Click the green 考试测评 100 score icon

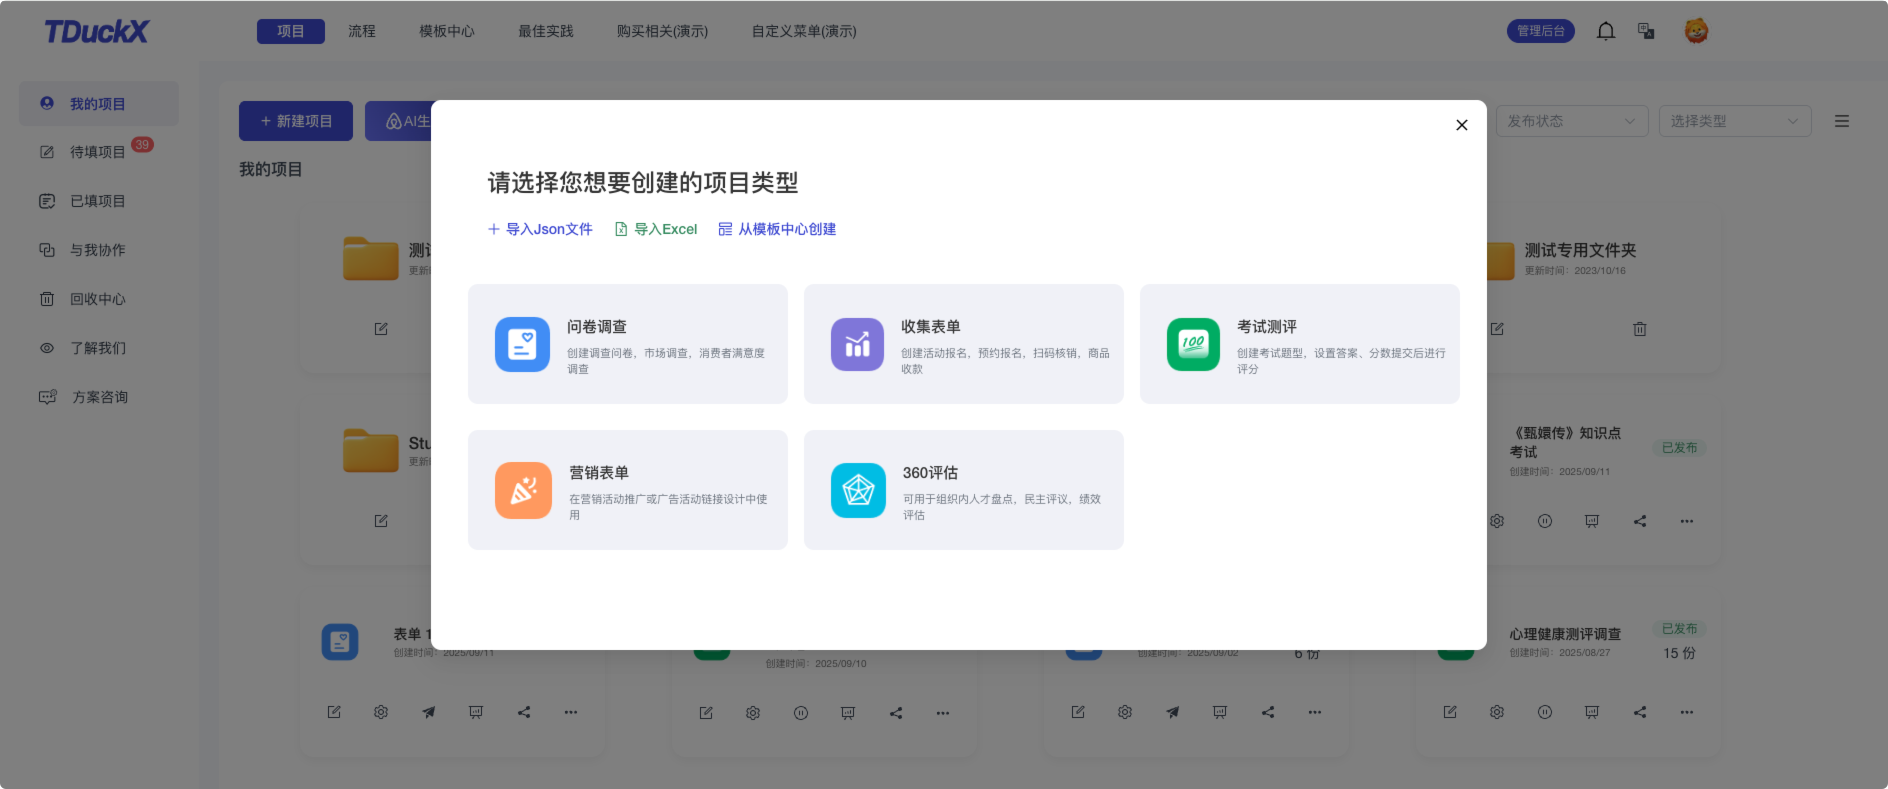click(1193, 344)
